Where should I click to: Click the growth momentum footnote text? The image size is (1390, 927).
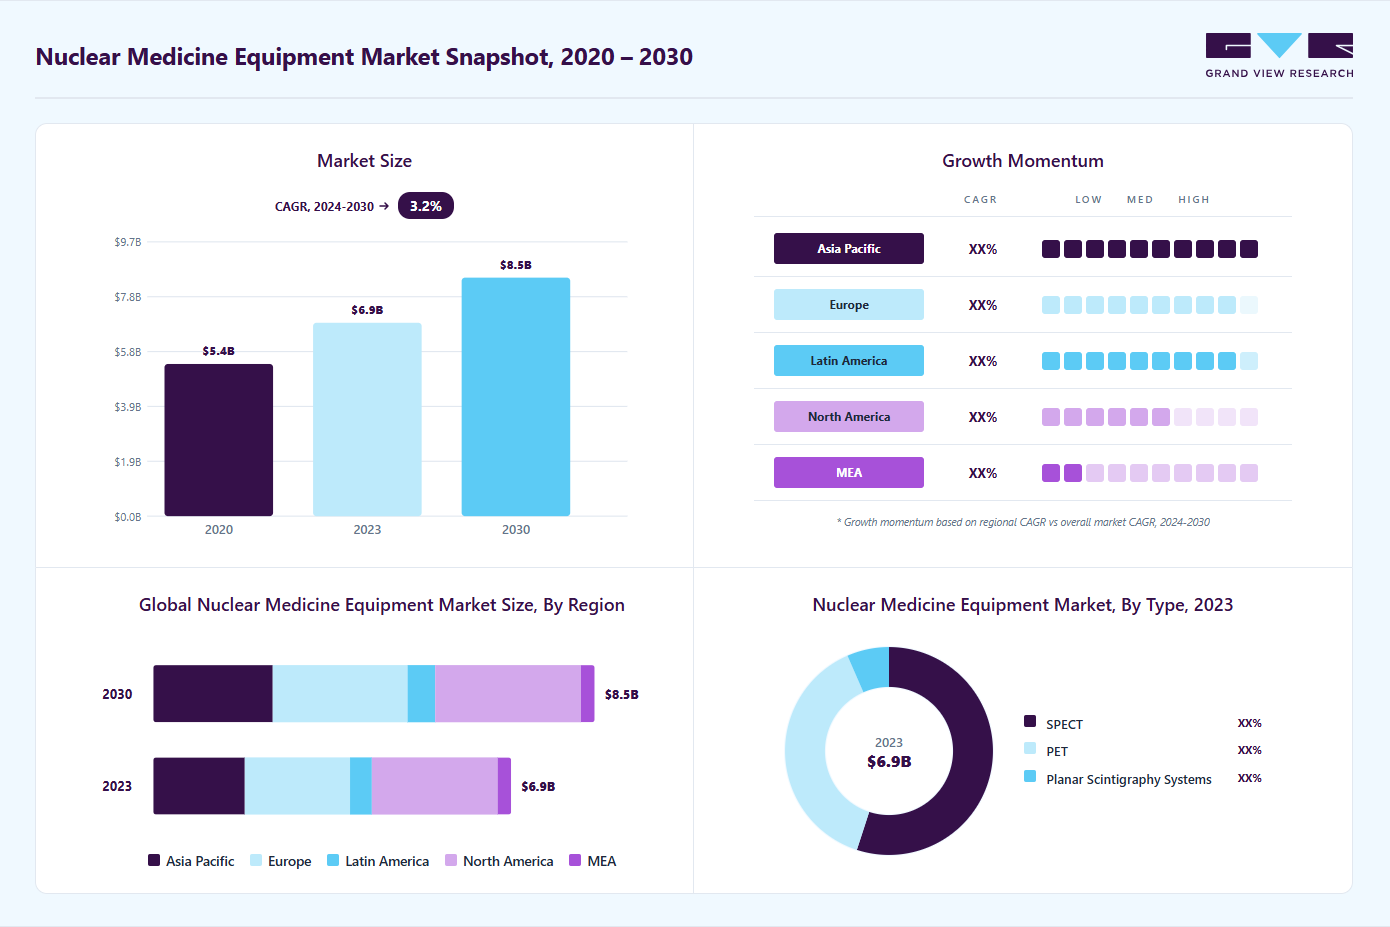tap(1023, 522)
